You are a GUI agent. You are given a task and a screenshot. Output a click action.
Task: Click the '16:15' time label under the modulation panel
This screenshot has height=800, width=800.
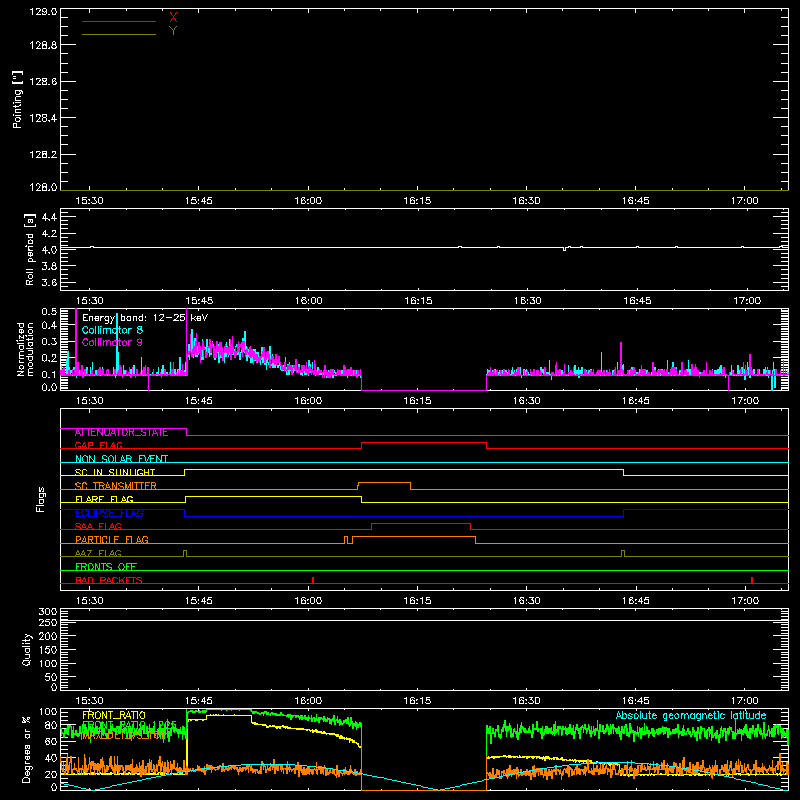point(417,401)
